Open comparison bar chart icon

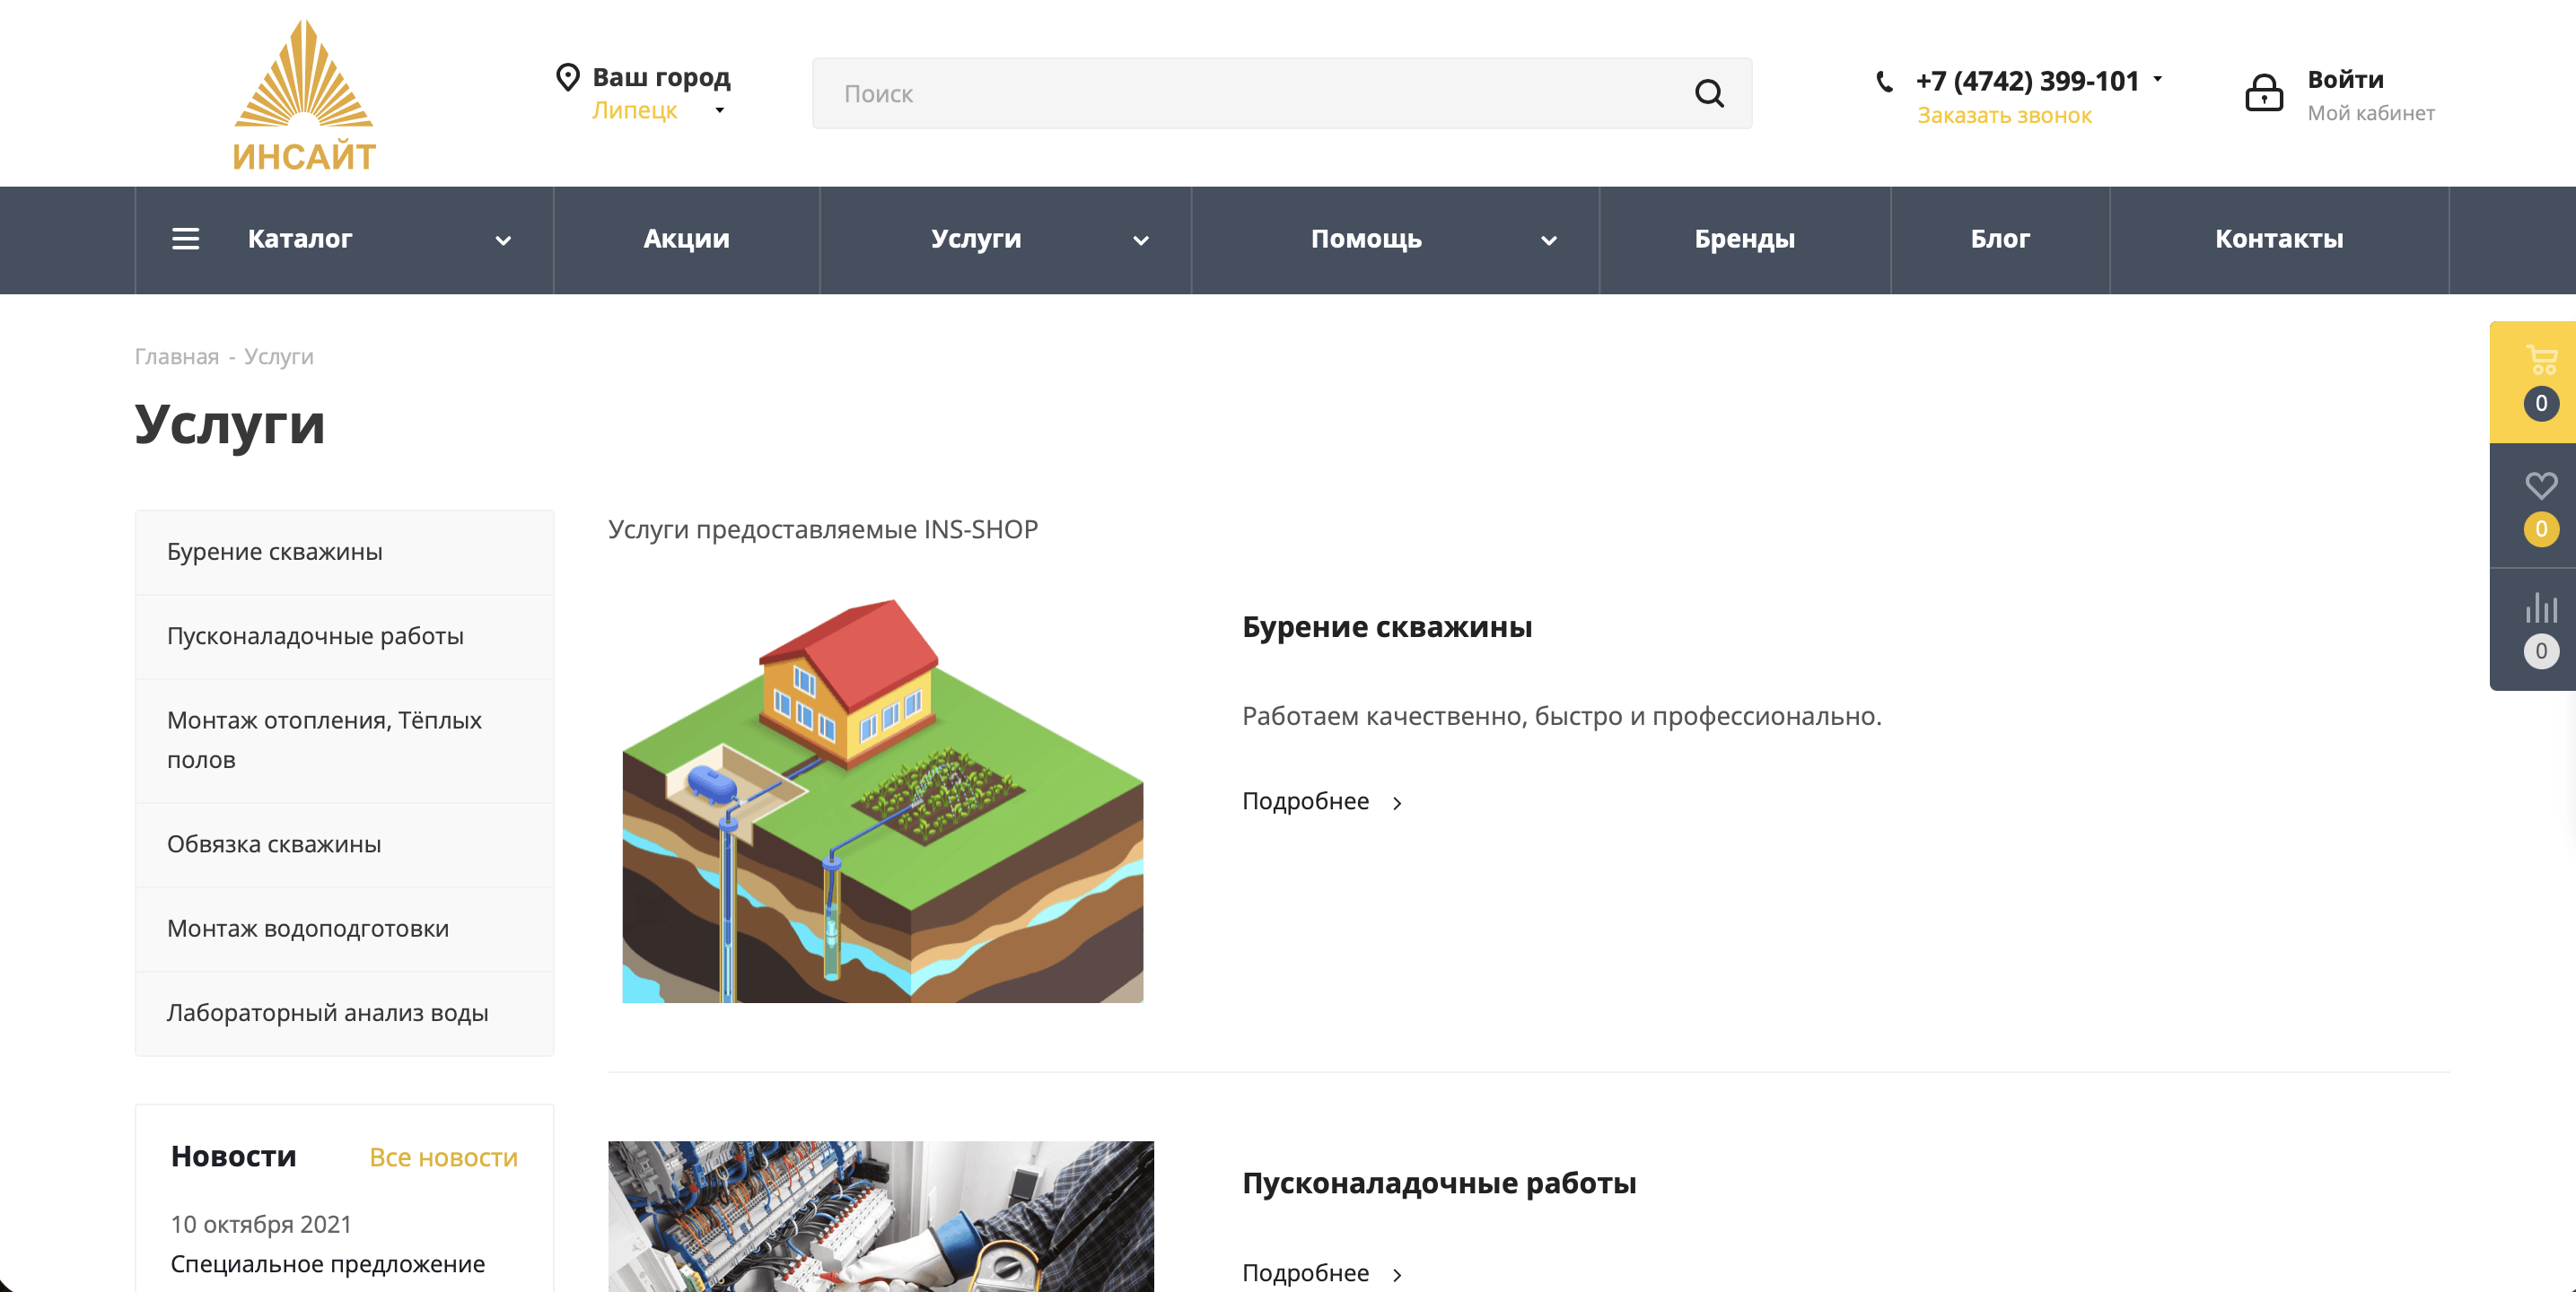tap(2540, 608)
